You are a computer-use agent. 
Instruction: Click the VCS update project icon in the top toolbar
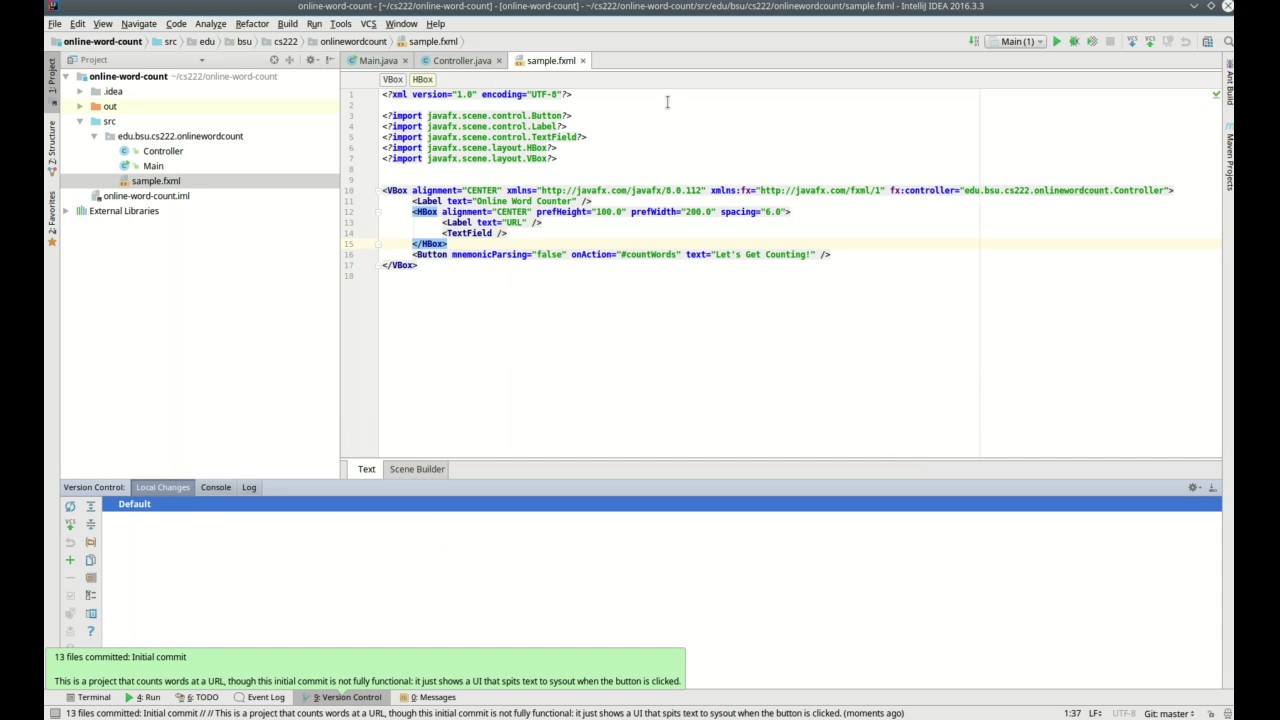[x=1132, y=42]
